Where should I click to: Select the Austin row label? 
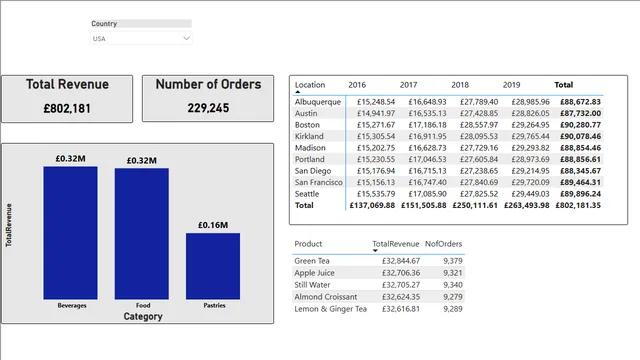[306, 113]
